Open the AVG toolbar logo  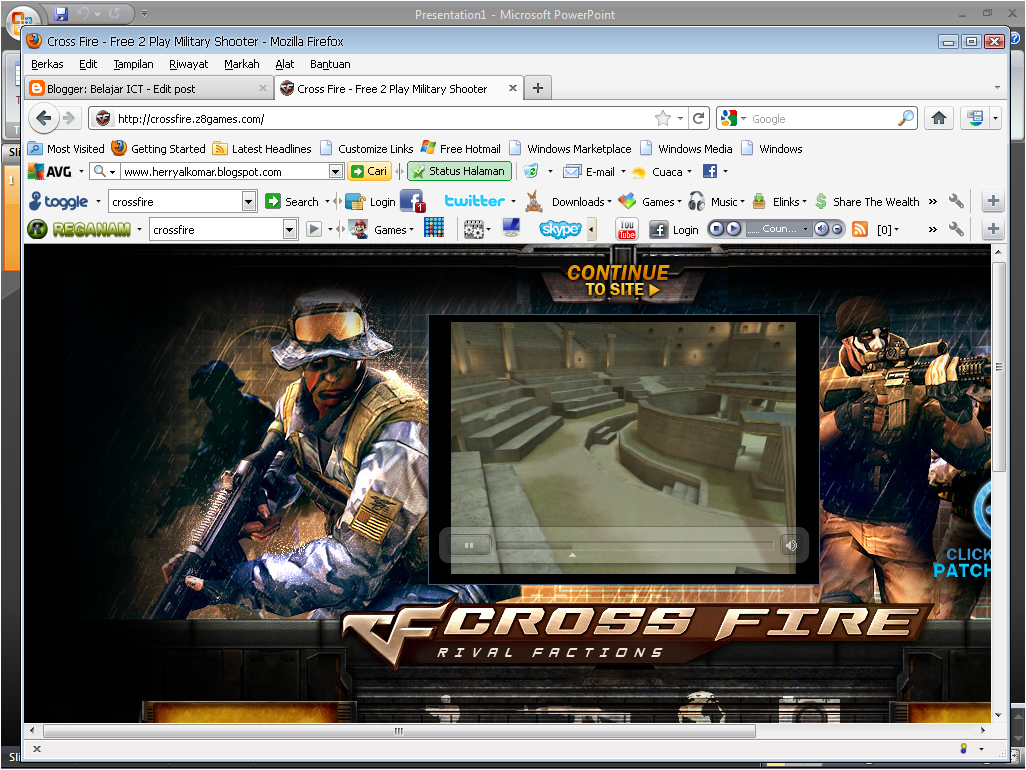(50, 171)
